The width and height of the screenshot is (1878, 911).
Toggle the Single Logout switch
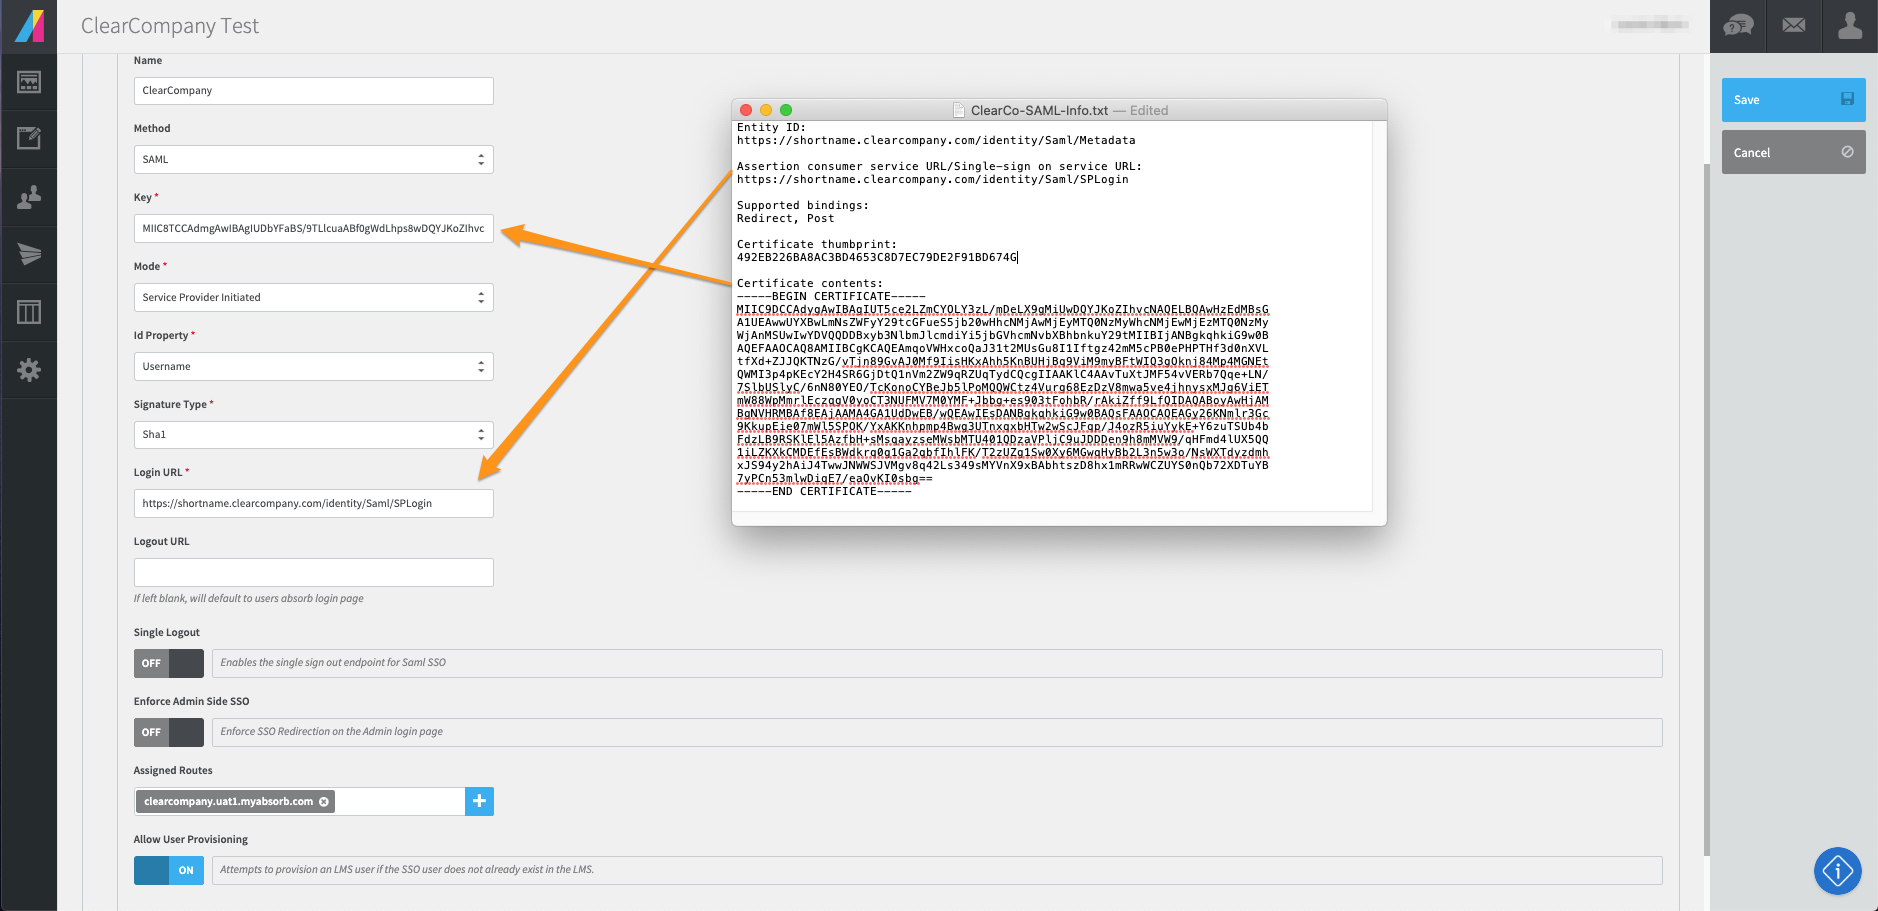(x=169, y=663)
